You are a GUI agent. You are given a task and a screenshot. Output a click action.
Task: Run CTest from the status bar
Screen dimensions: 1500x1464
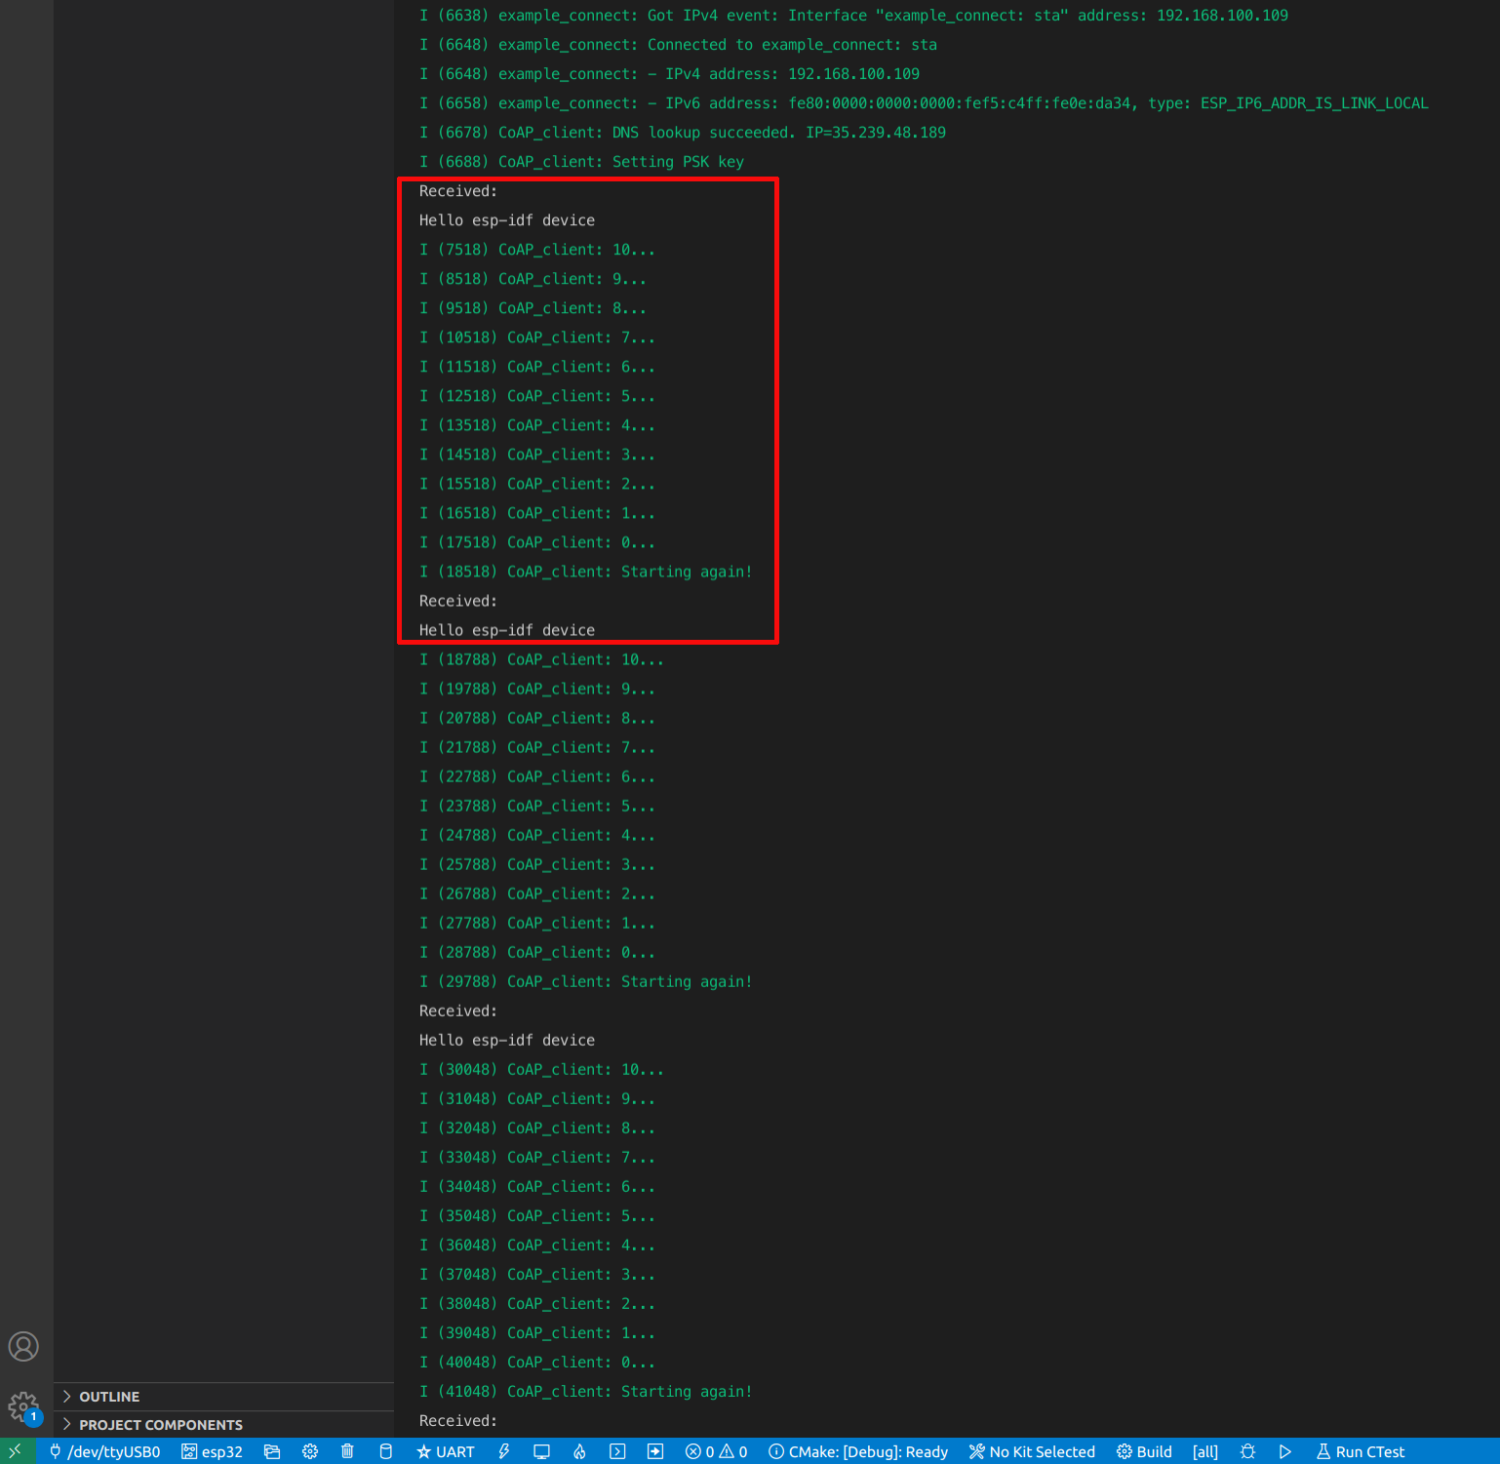coord(1360,1451)
